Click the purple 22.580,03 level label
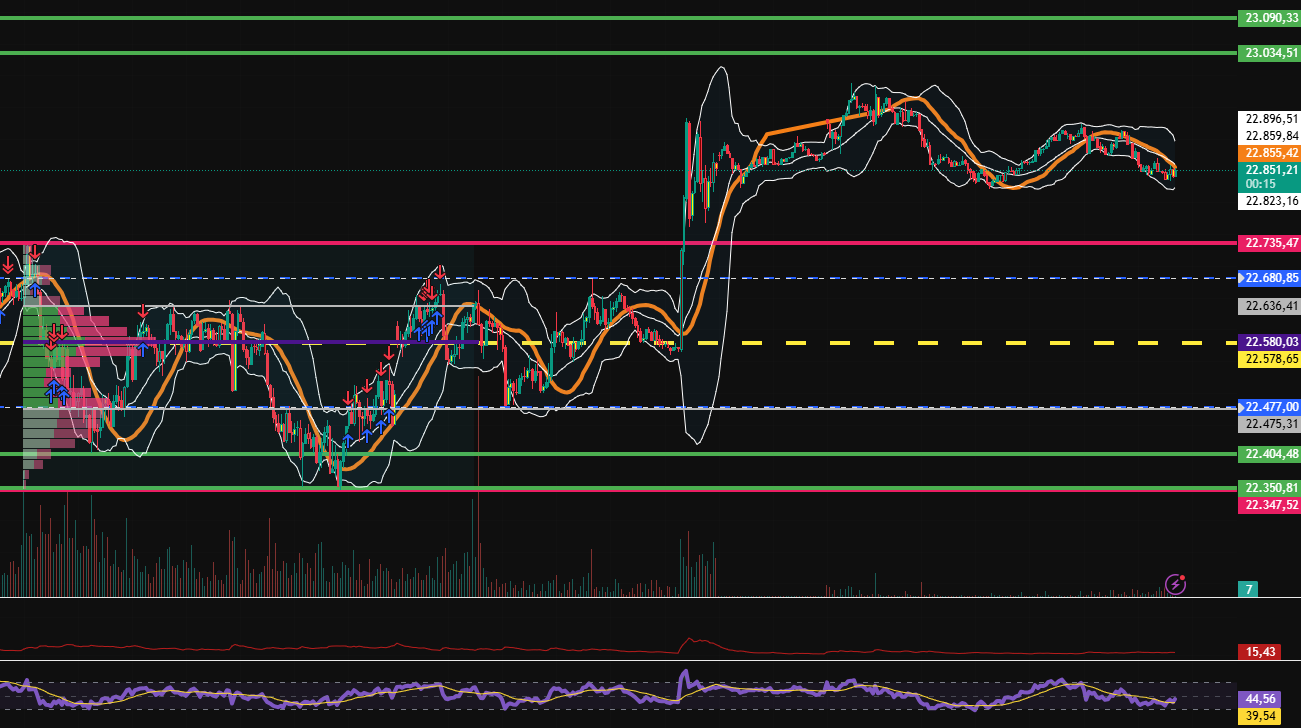This screenshot has height=728, width=1301. point(1270,342)
